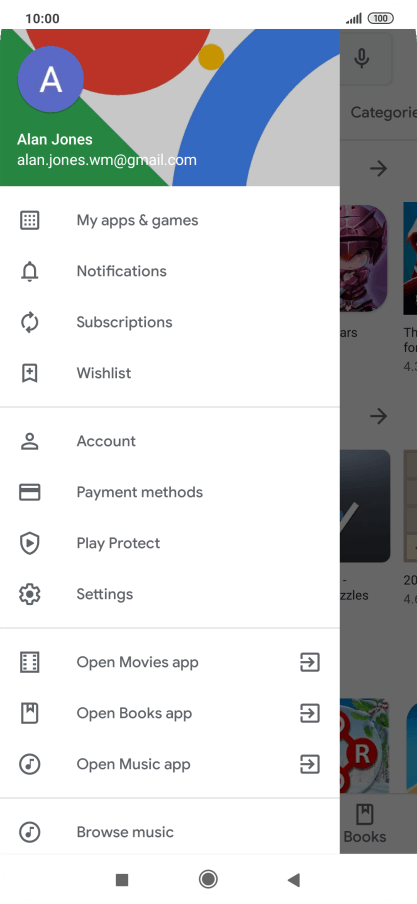The height and width of the screenshot is (904, 417).
Task: Tap the Android home circle button
Action: pyautogui.click(x=208, y=879)
